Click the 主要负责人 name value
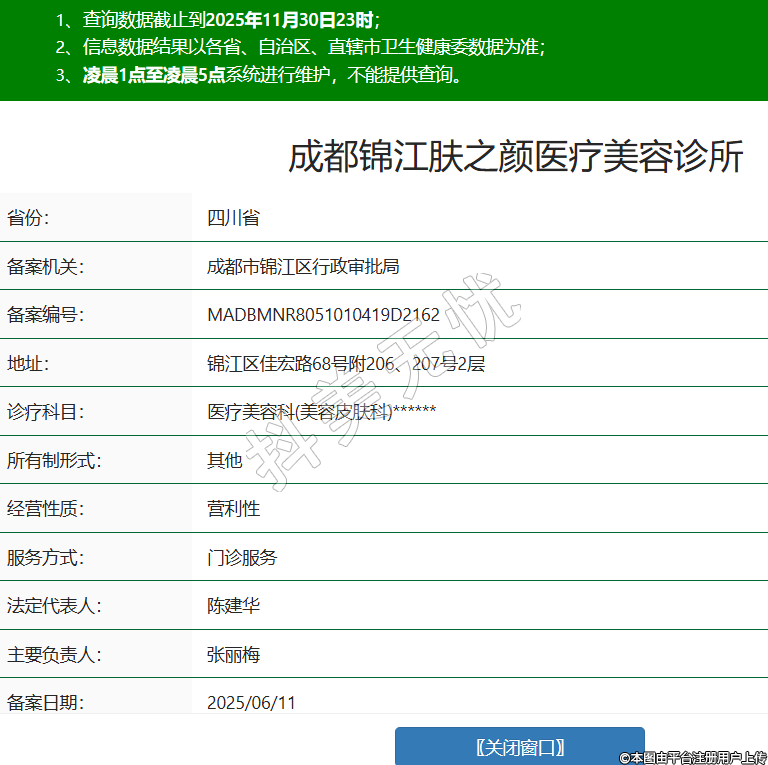 [233, 655]
